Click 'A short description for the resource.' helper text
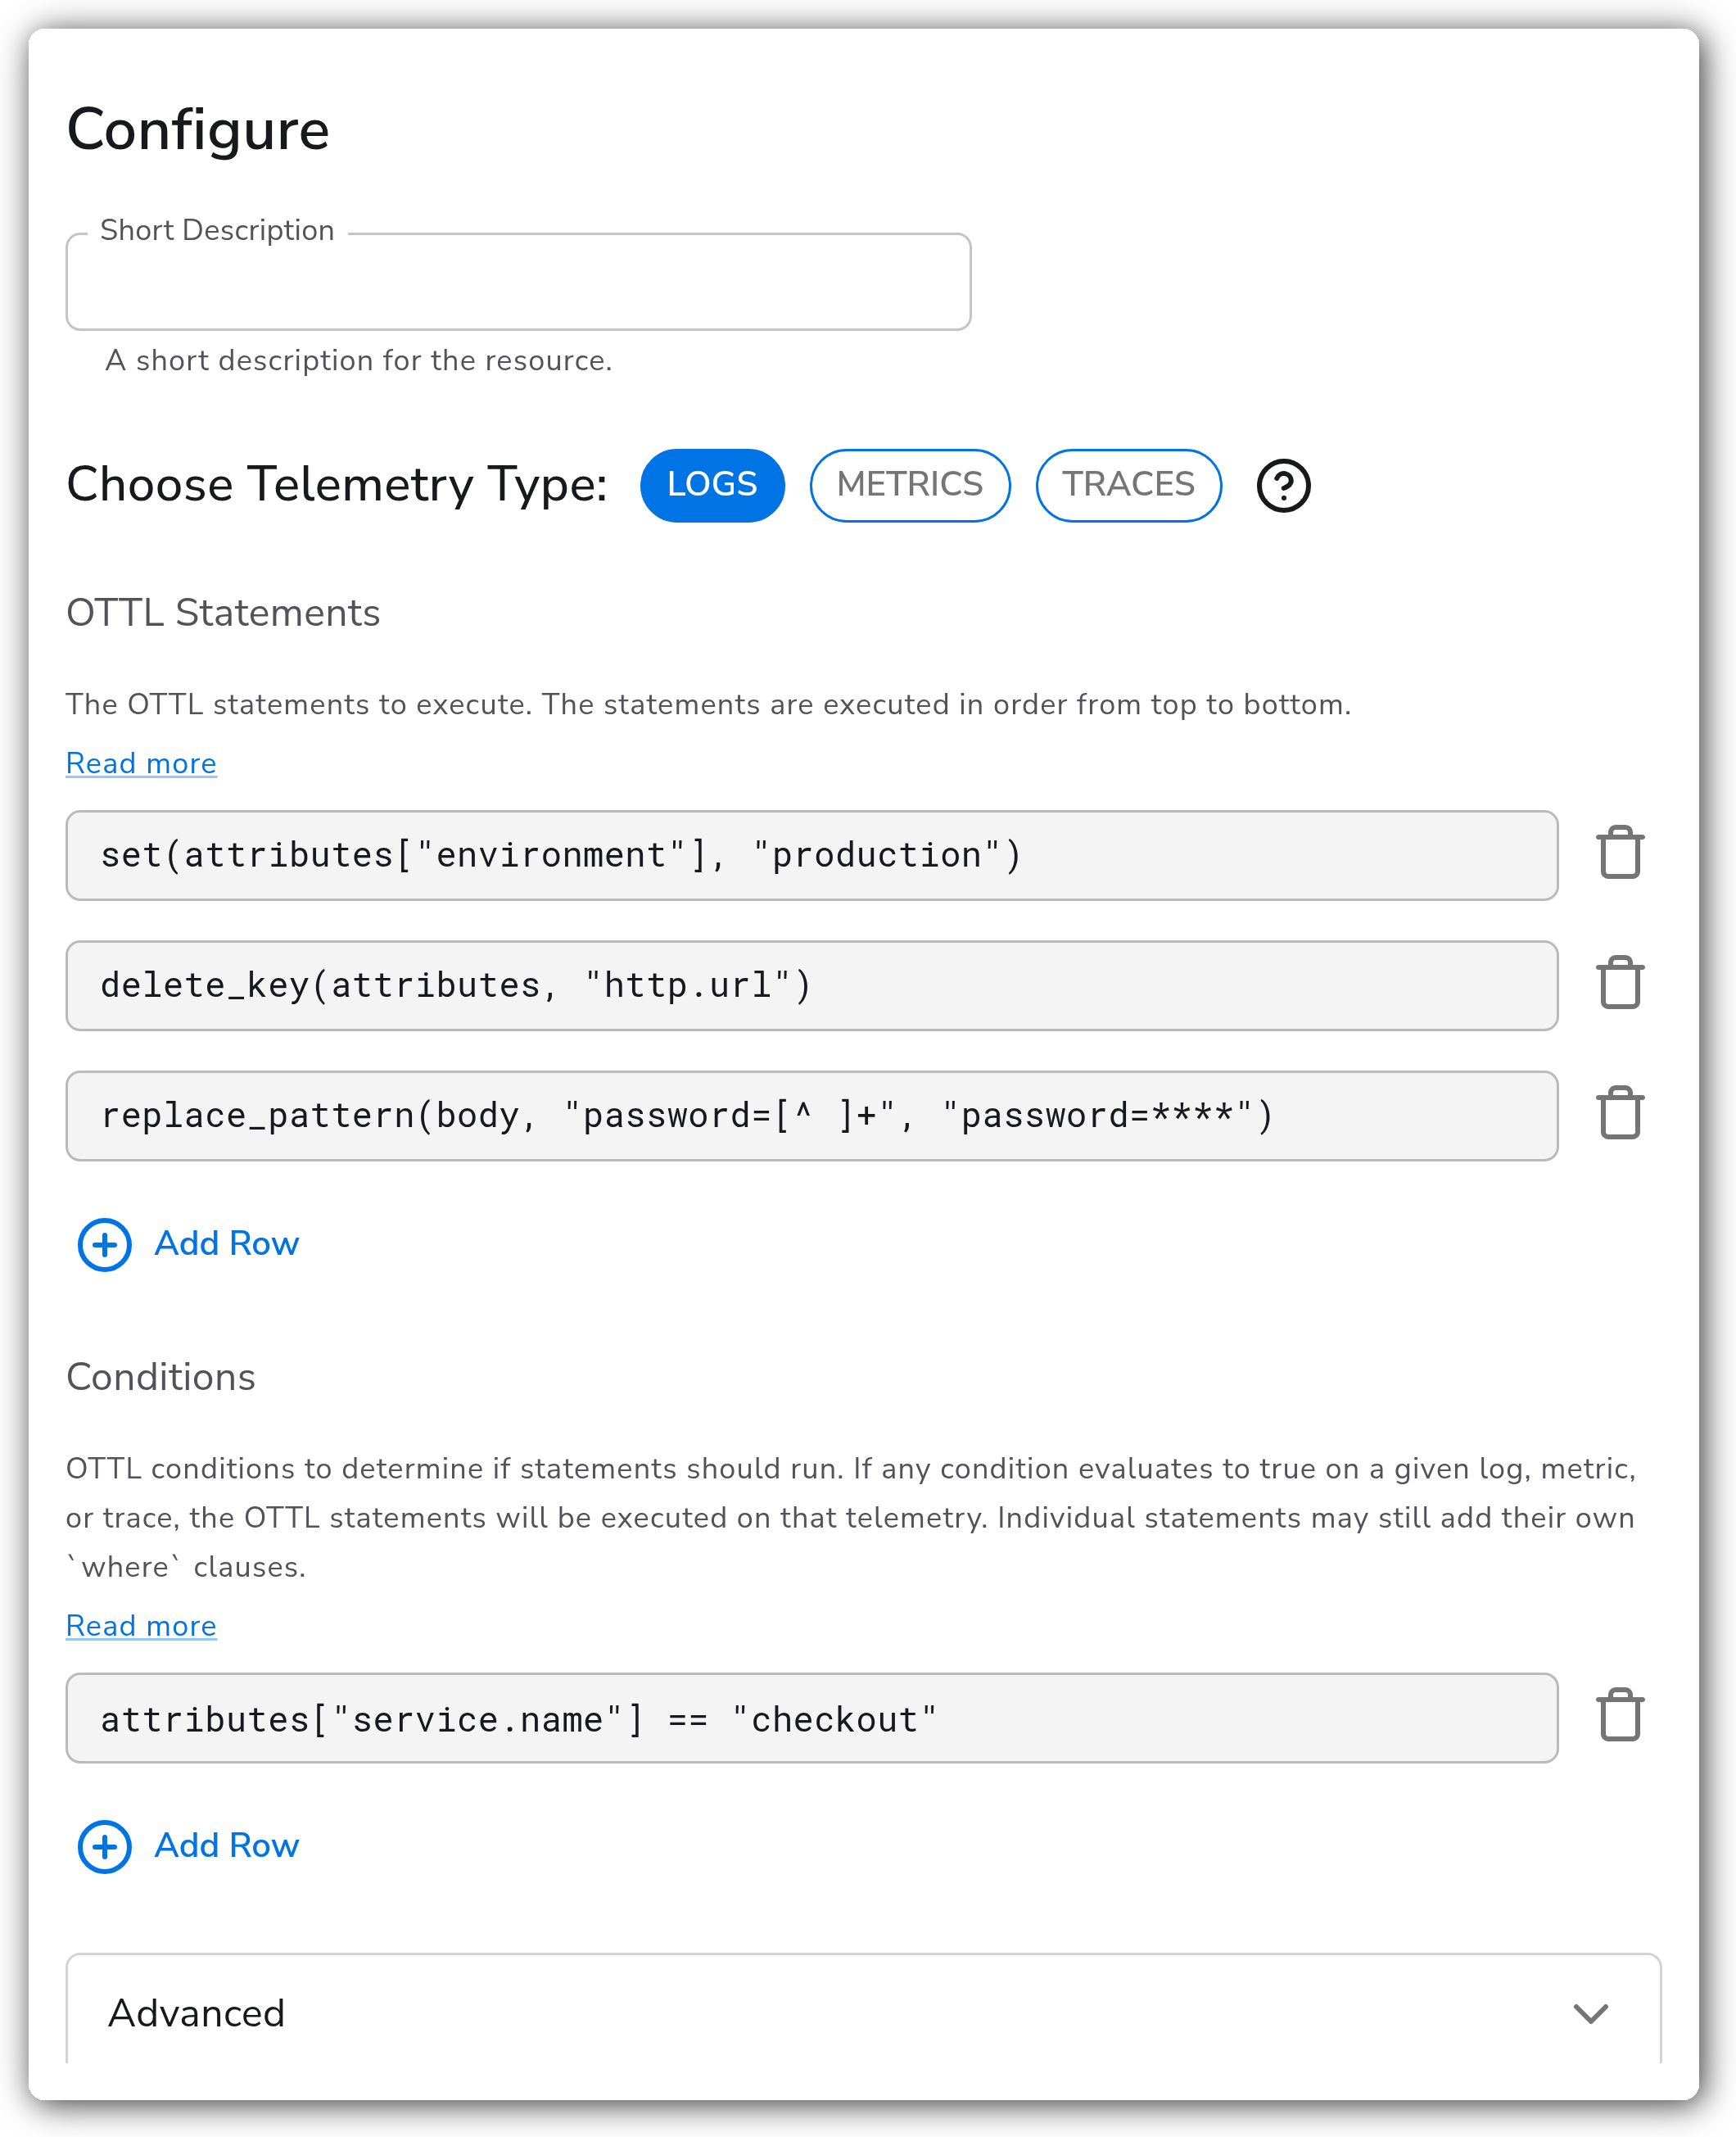1736x2137 pixels. [358, 360]
